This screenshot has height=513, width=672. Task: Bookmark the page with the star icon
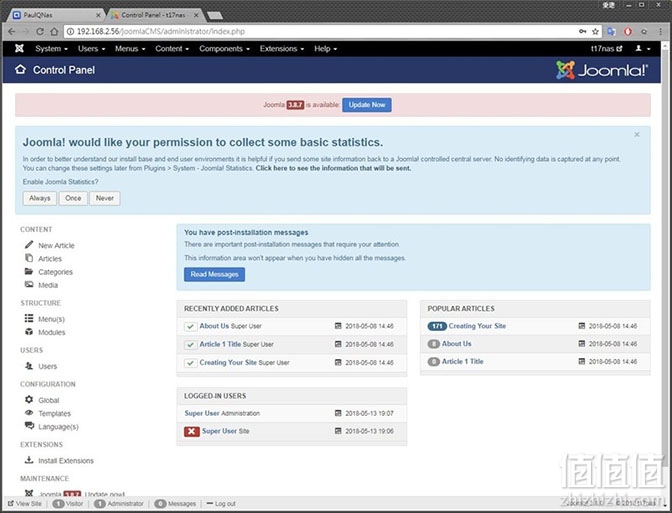[595, 31]
